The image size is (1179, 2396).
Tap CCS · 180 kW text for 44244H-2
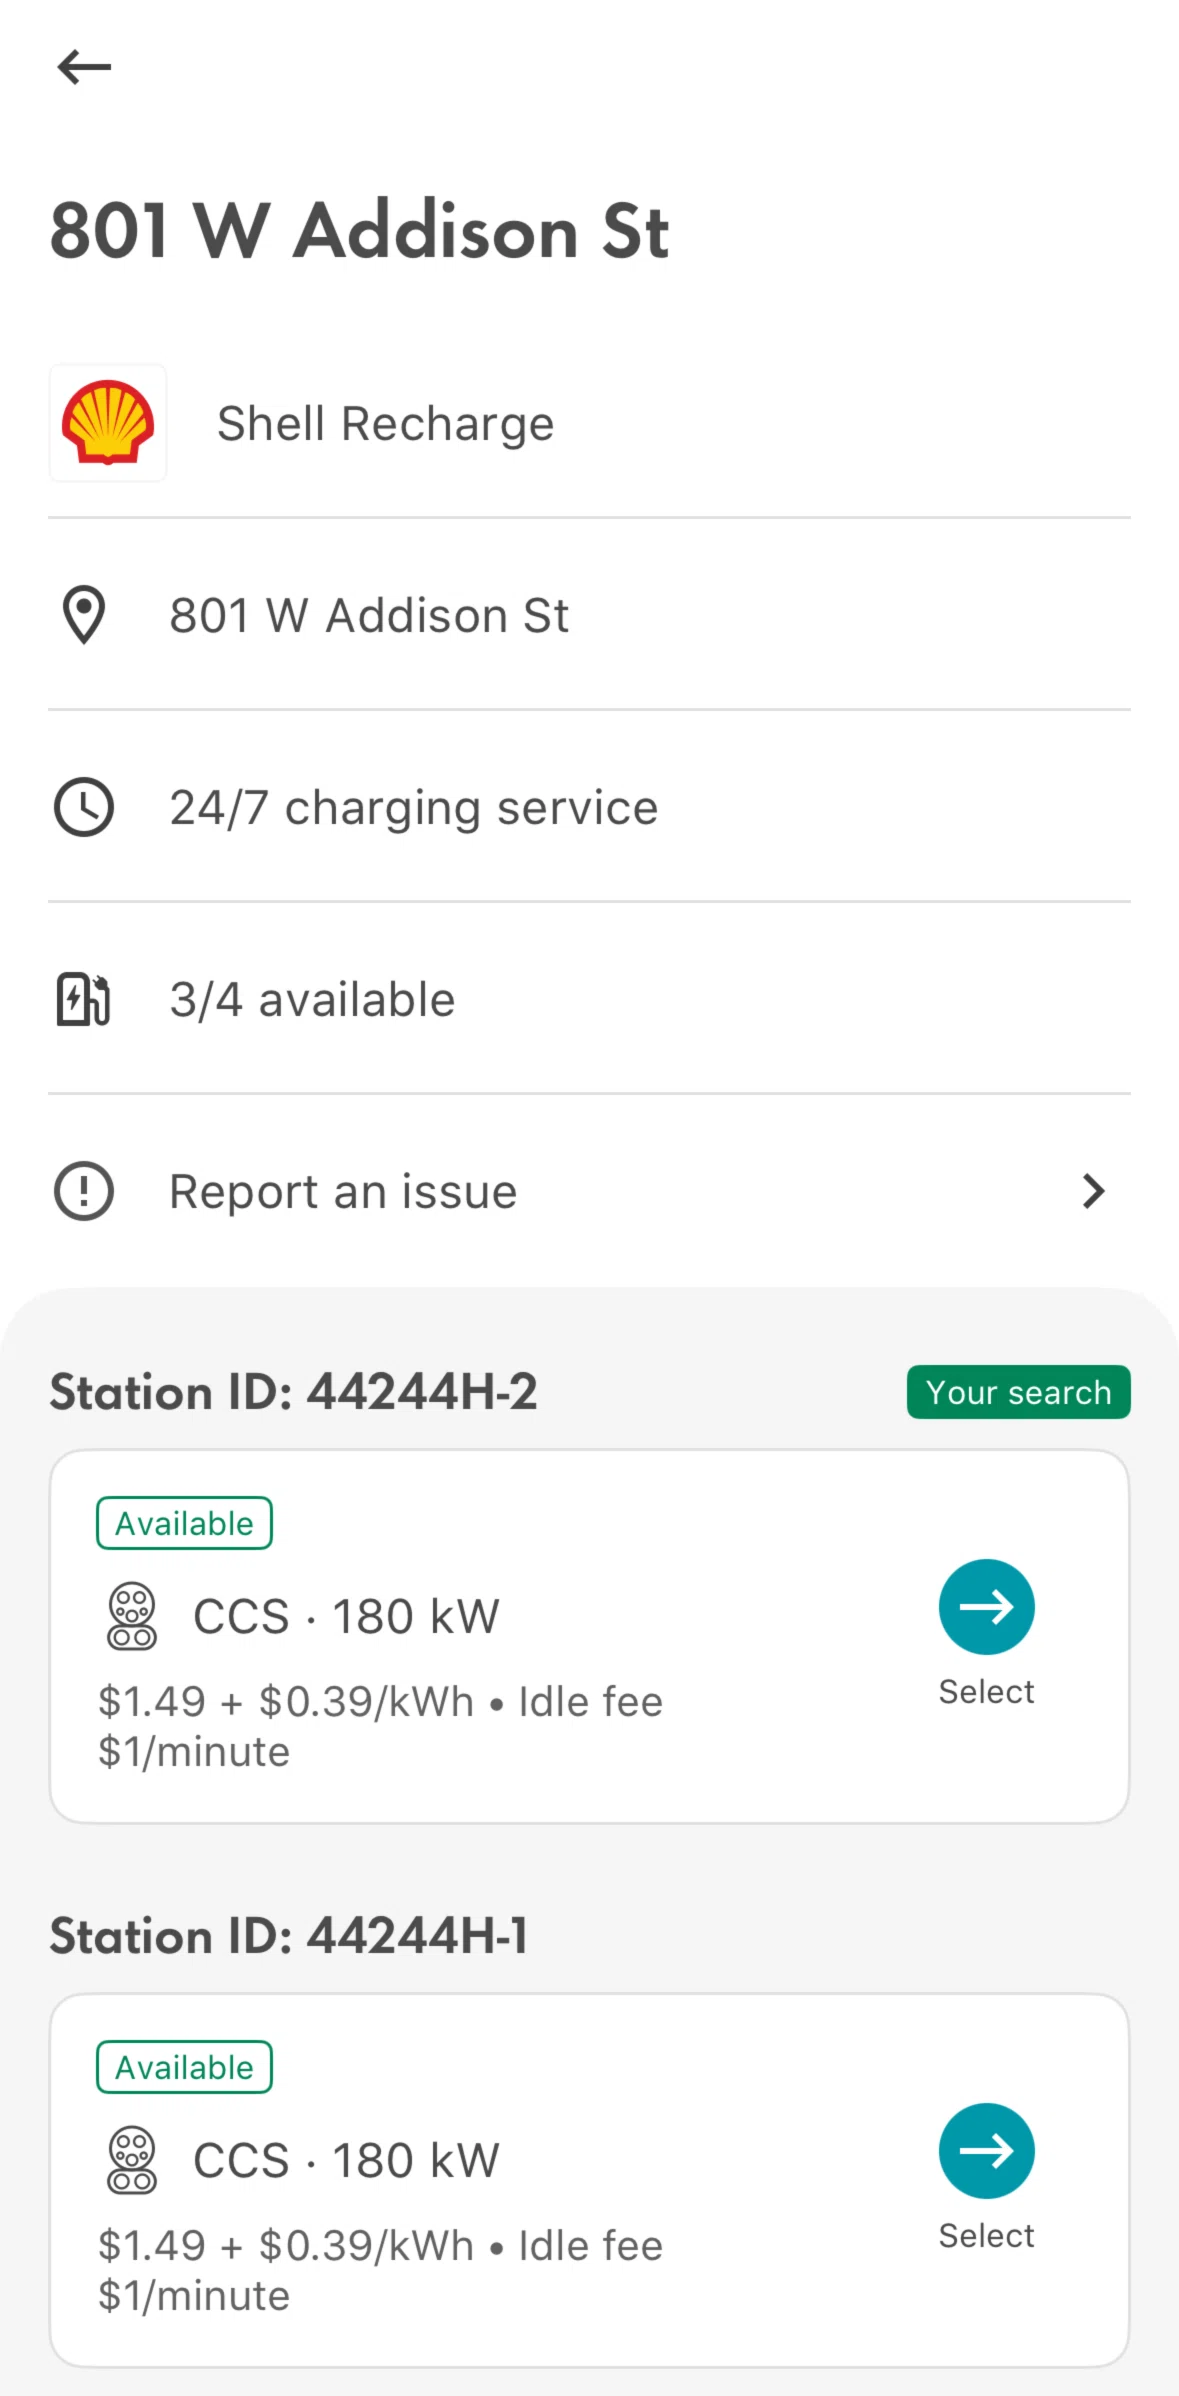coord(346,1616)
